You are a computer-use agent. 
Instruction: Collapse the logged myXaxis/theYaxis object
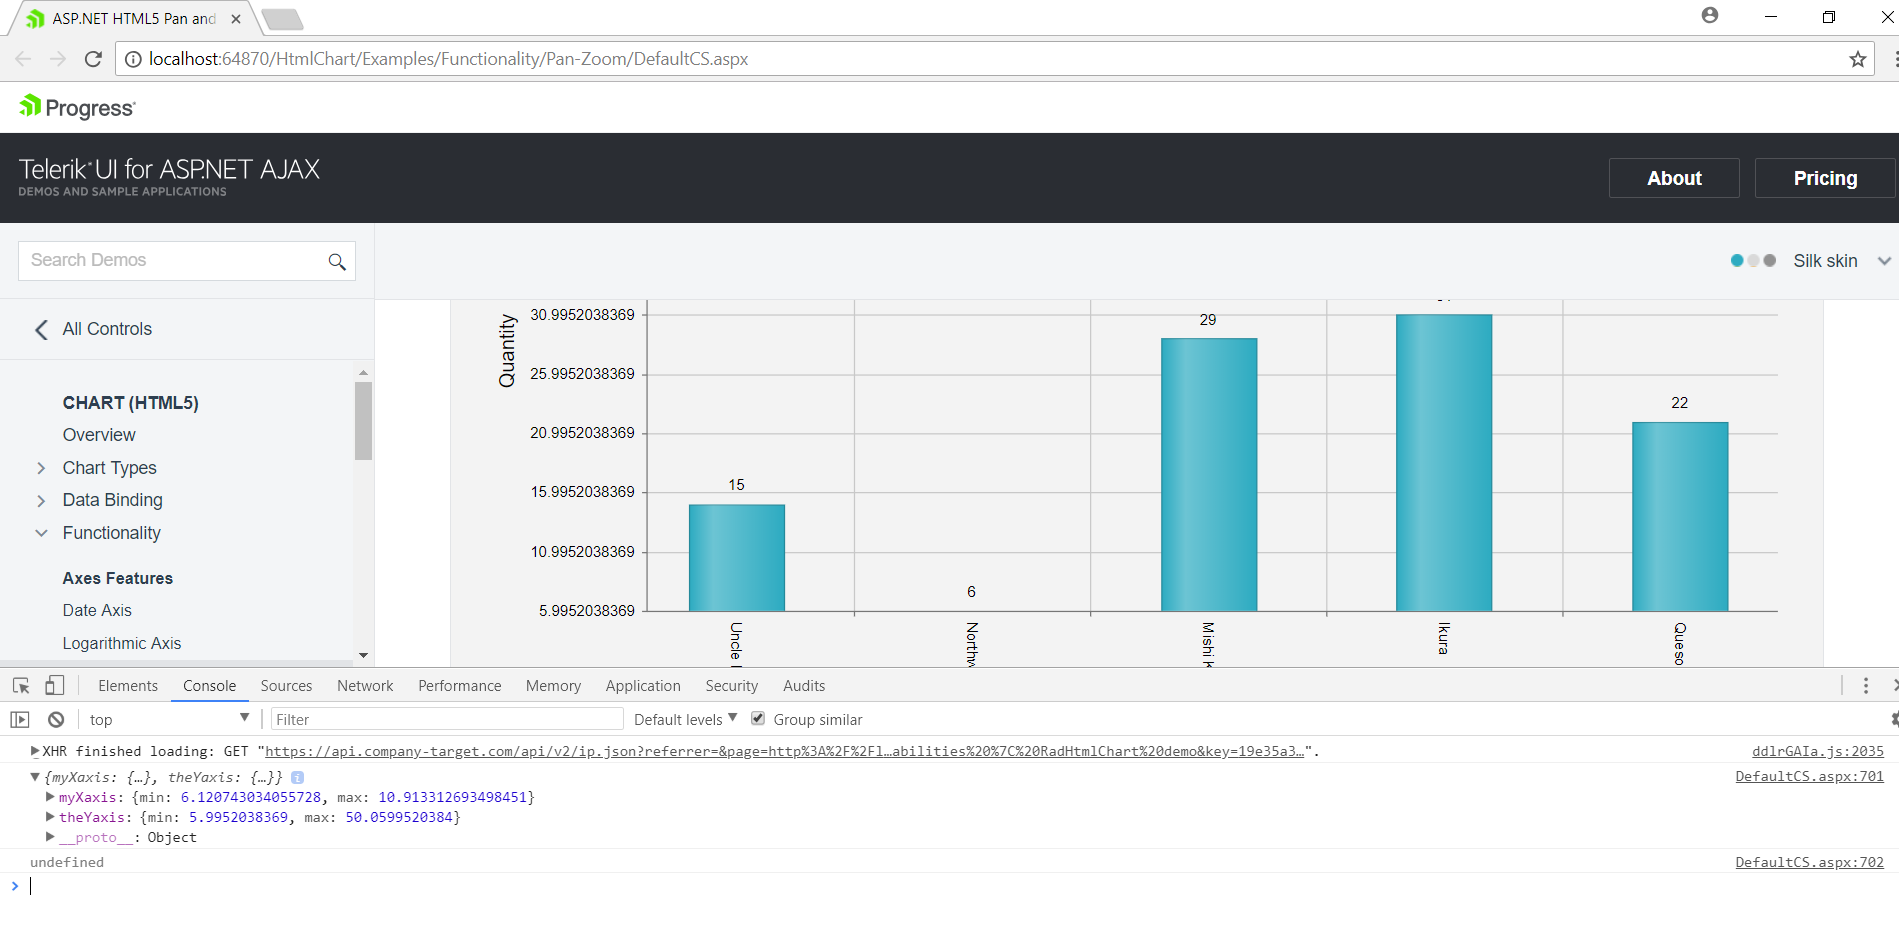coord(35,777)
